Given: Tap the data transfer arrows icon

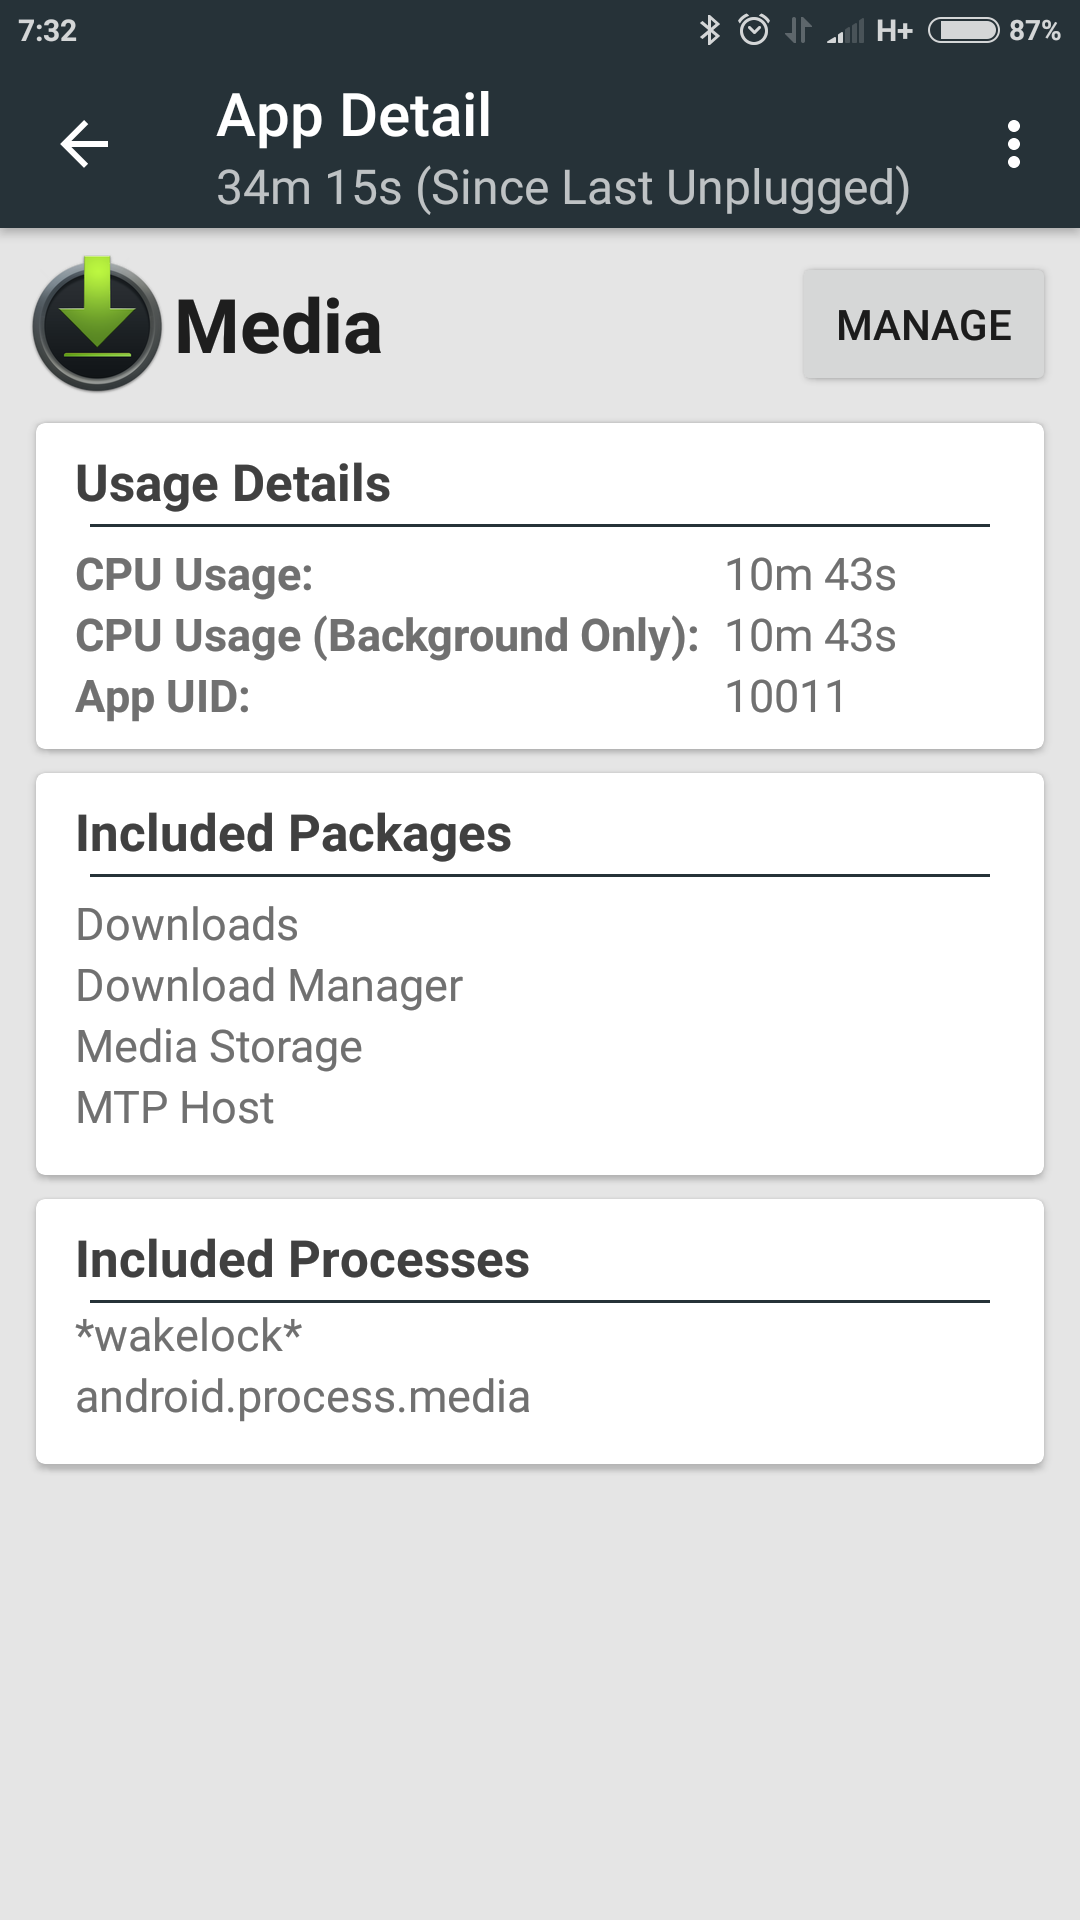Looking at the screenshot, I should (797, 30).
